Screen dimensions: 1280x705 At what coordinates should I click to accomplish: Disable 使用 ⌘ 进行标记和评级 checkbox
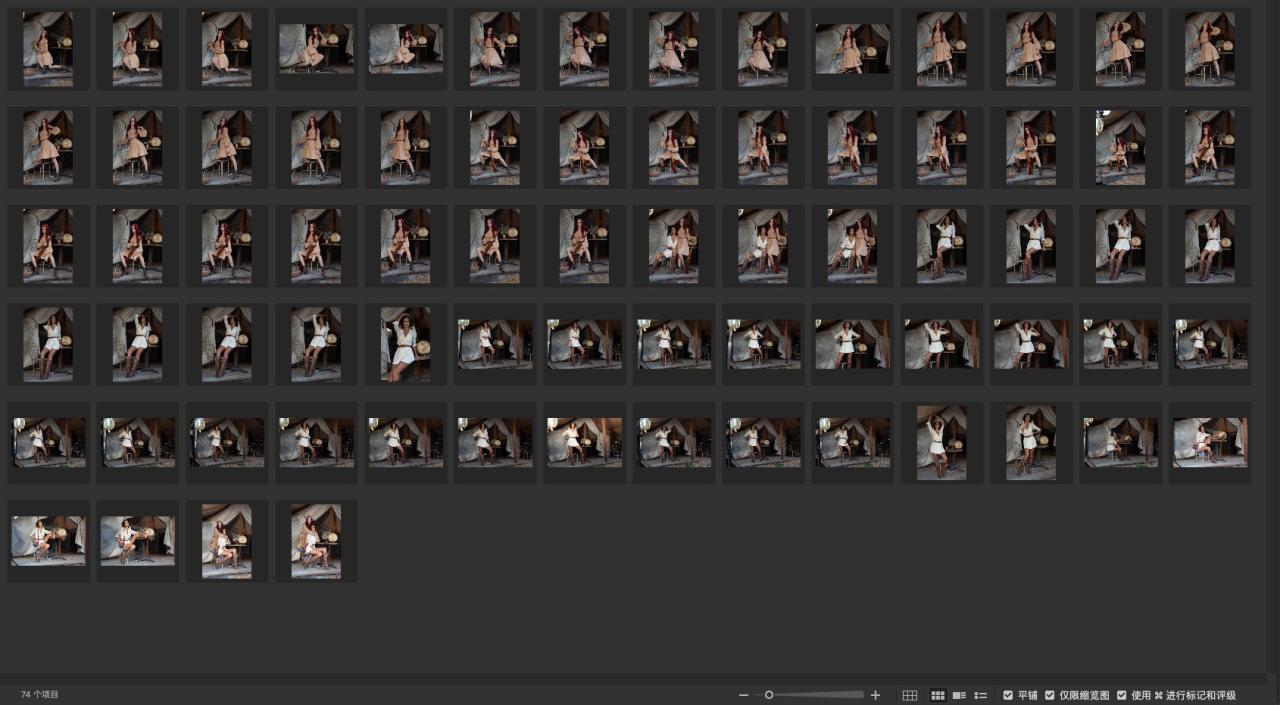[x=1122, y=695]
